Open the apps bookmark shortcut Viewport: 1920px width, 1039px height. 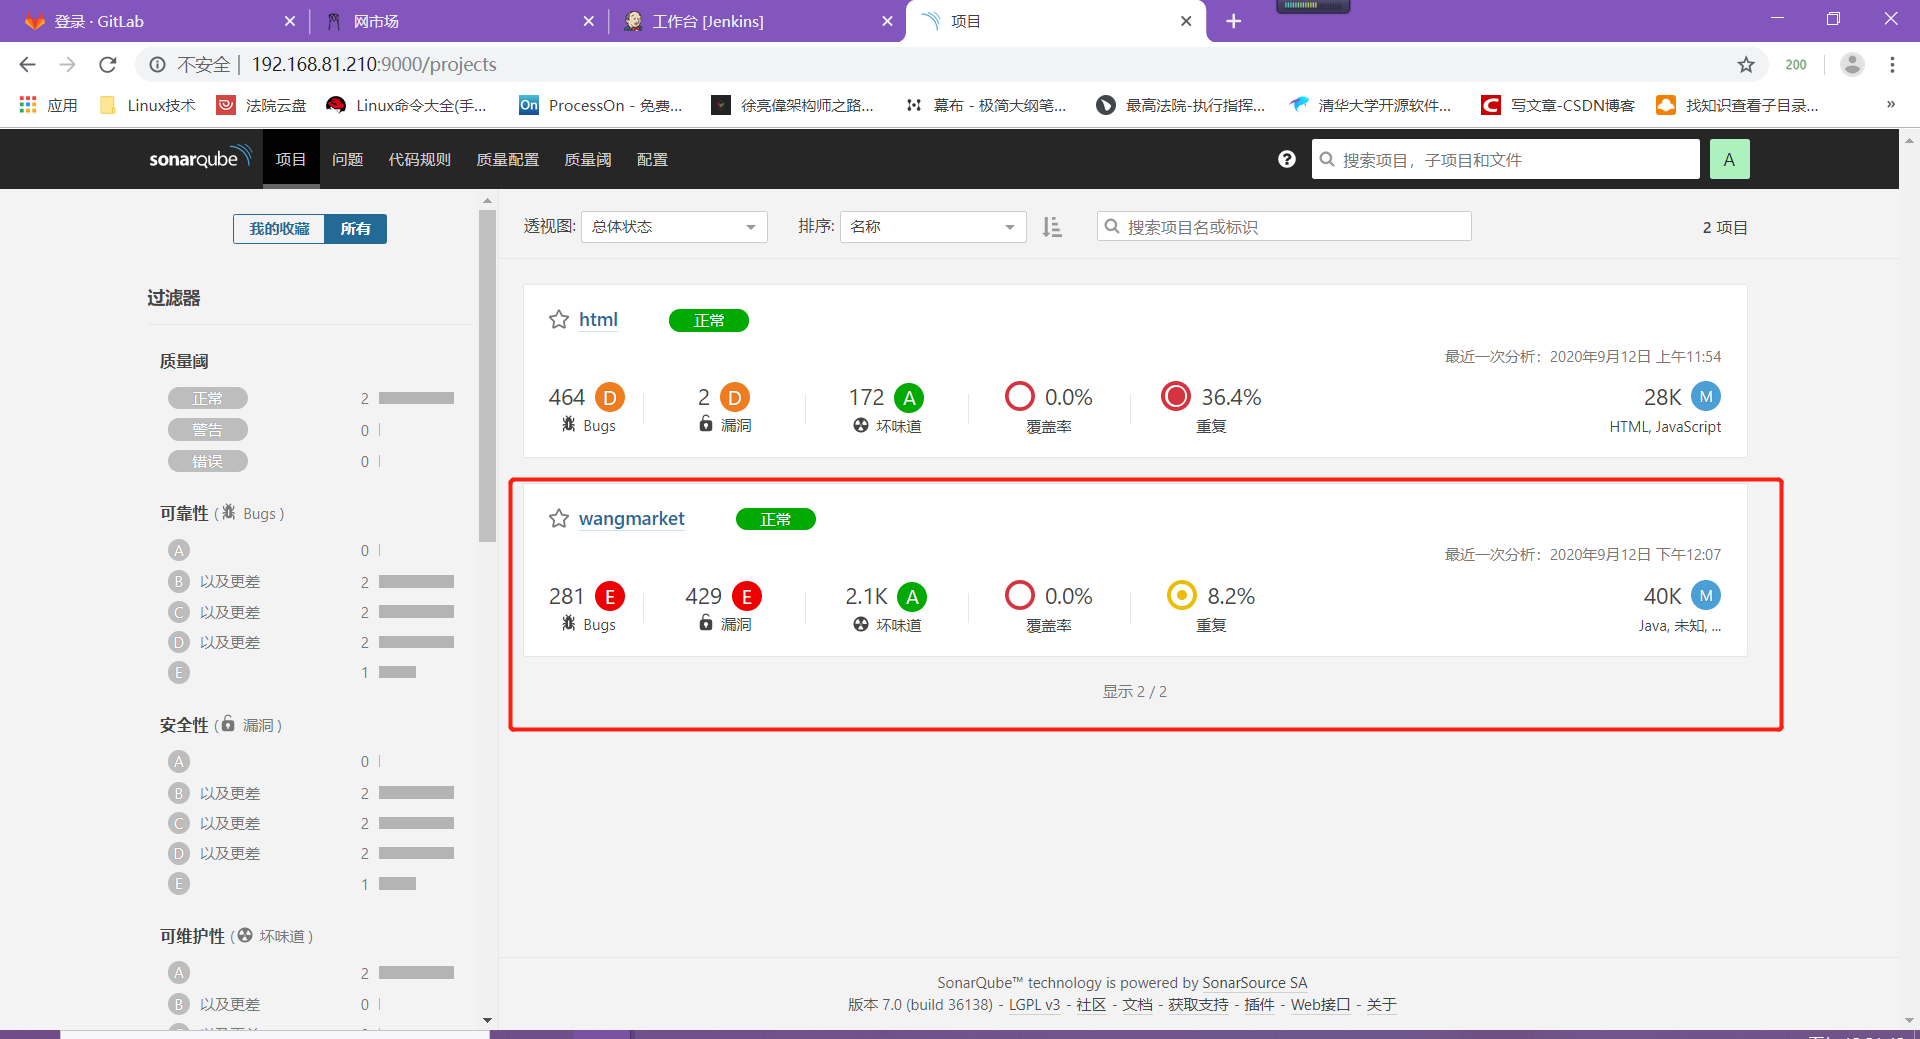coord(49,105)
